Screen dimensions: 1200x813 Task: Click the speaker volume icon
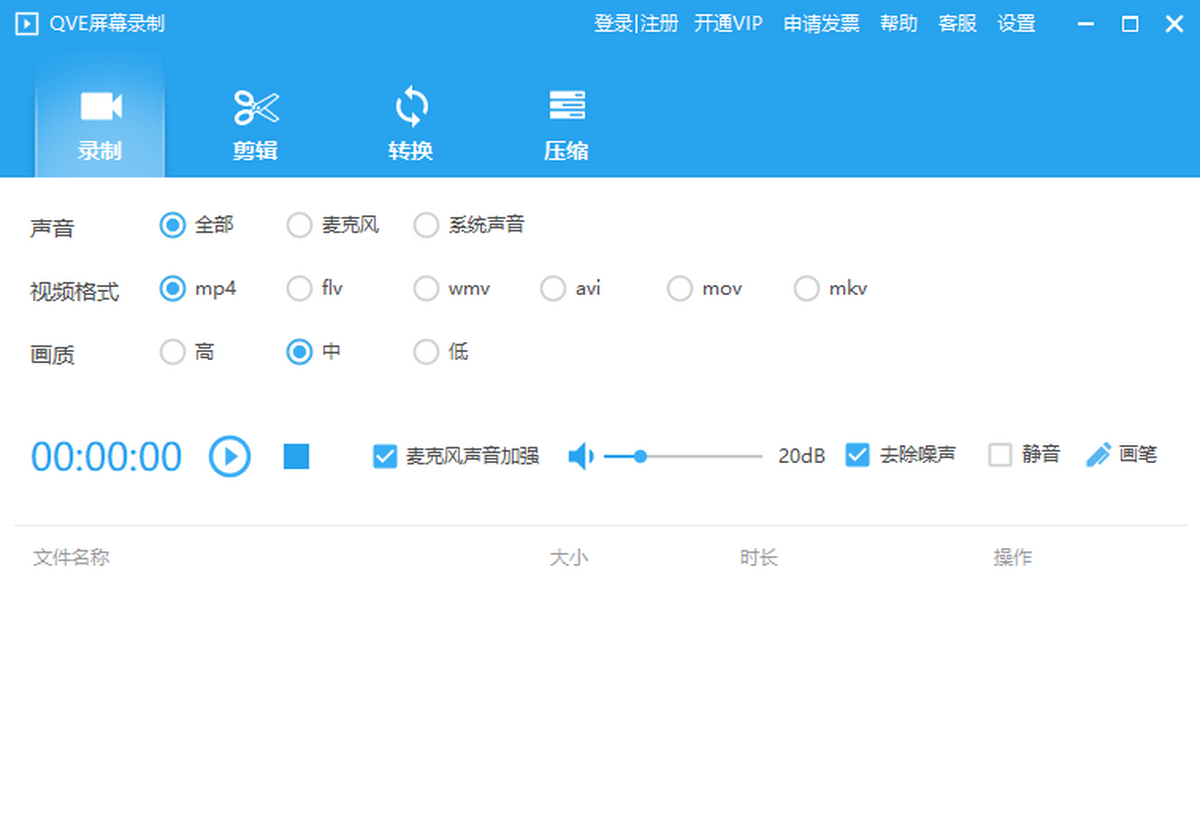[x=581, y=455]
